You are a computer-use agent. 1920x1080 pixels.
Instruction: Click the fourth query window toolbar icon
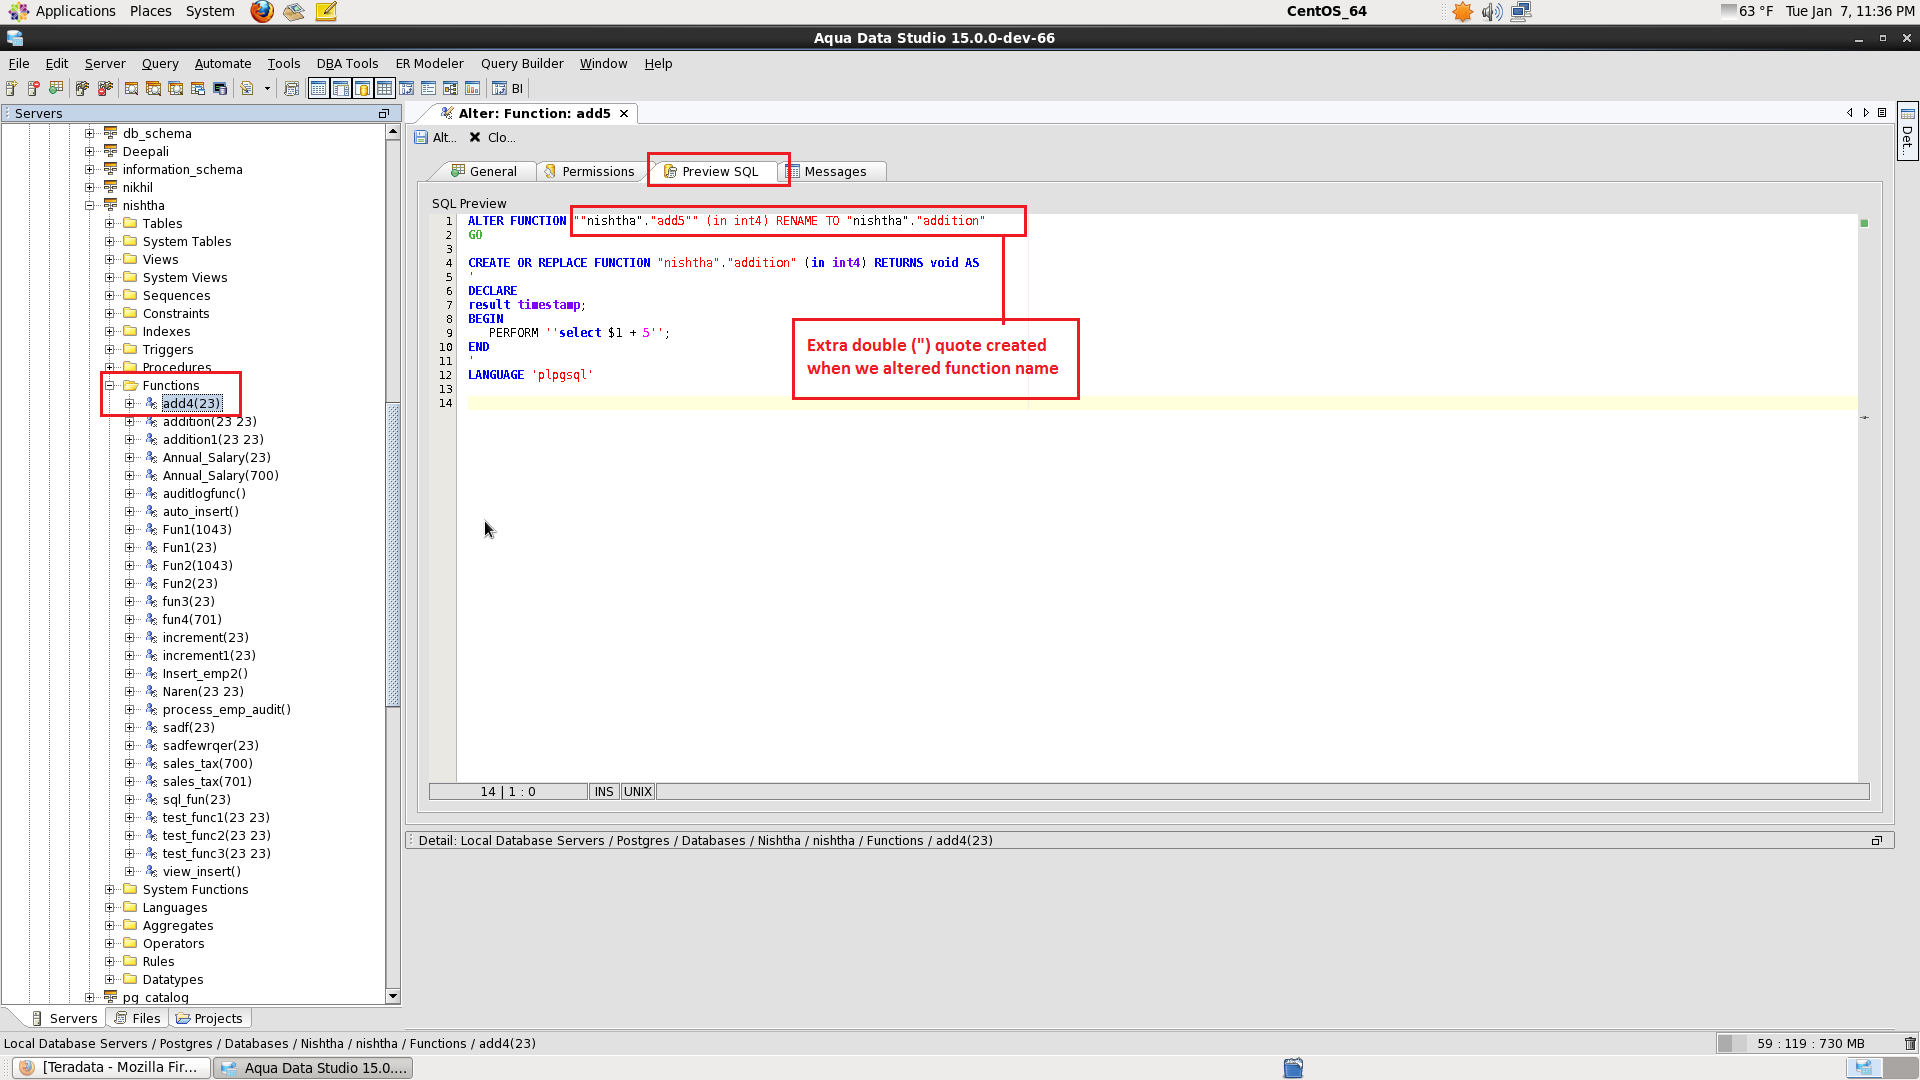pos(197,89)
